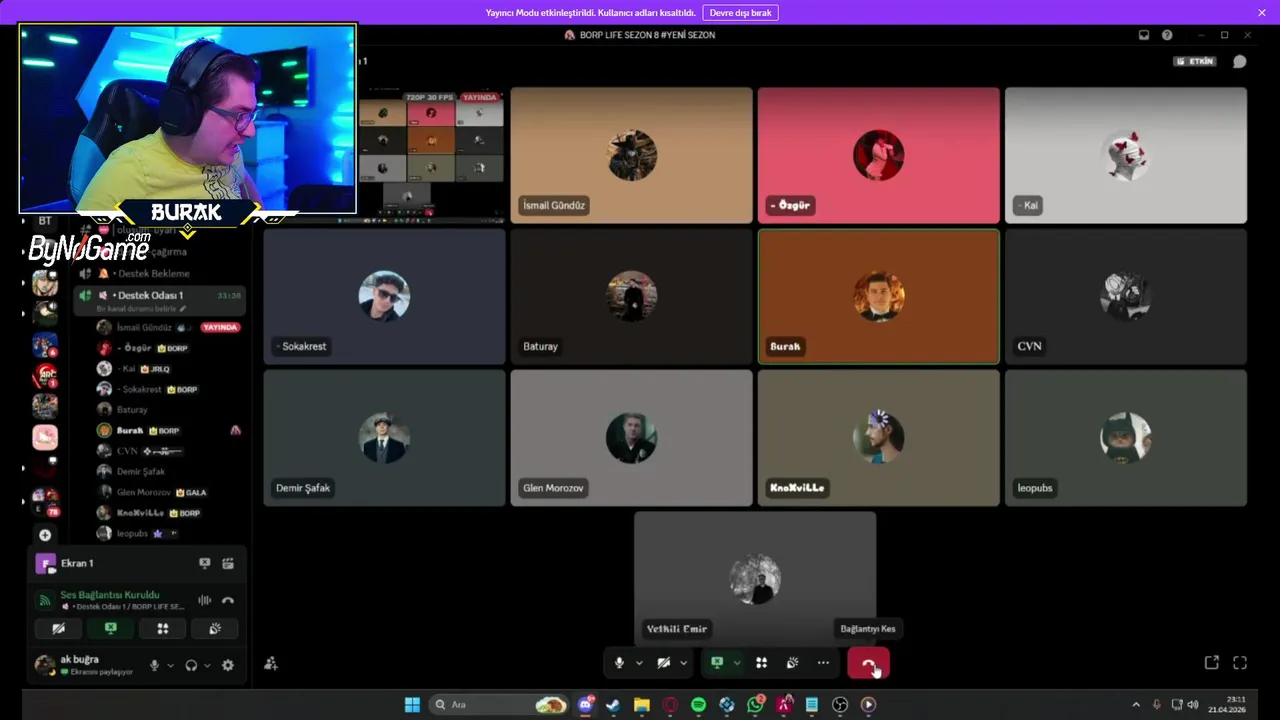Focus Özgür's pink video tile
The width and height of the screenshot is (1280, 720).
878,155
